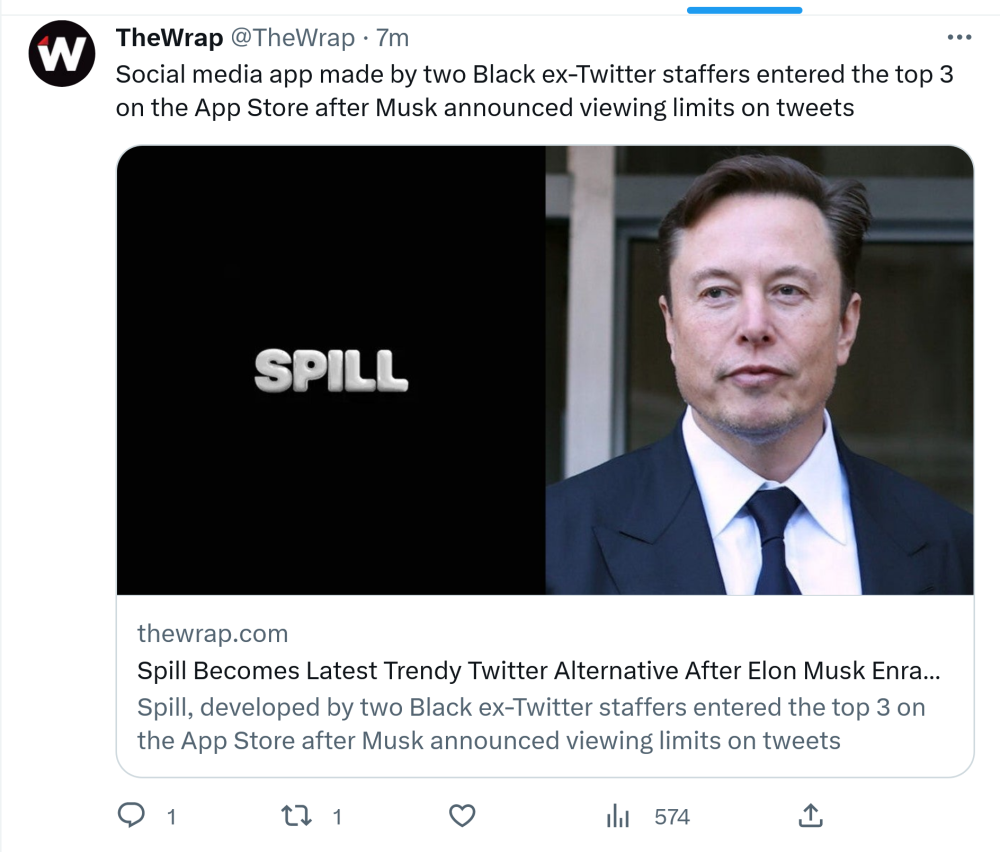Open the views analytics bar chart icon
The width and height of the screenshot is (1000, 852).
point(618,816)
